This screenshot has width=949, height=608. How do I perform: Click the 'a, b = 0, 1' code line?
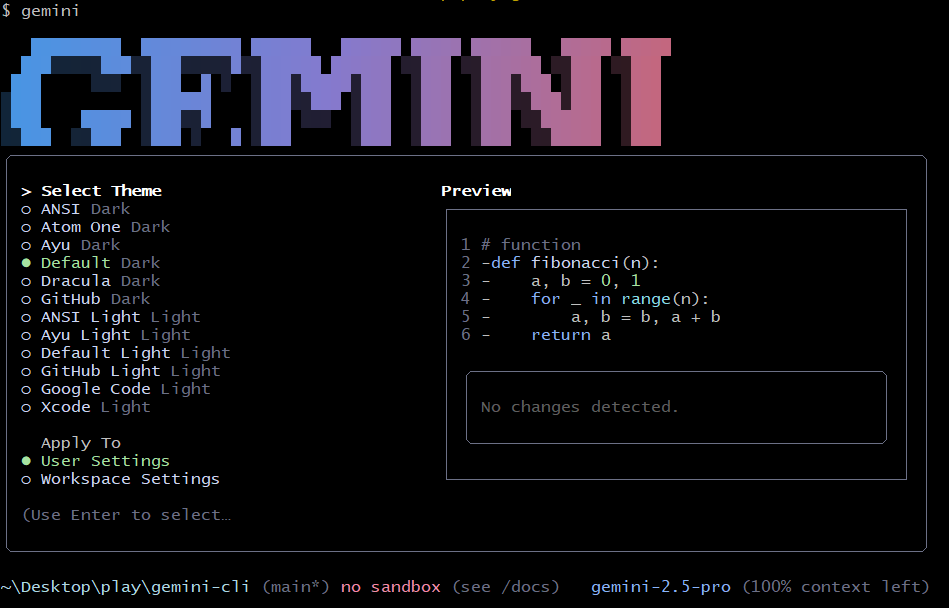coord(585,281)
